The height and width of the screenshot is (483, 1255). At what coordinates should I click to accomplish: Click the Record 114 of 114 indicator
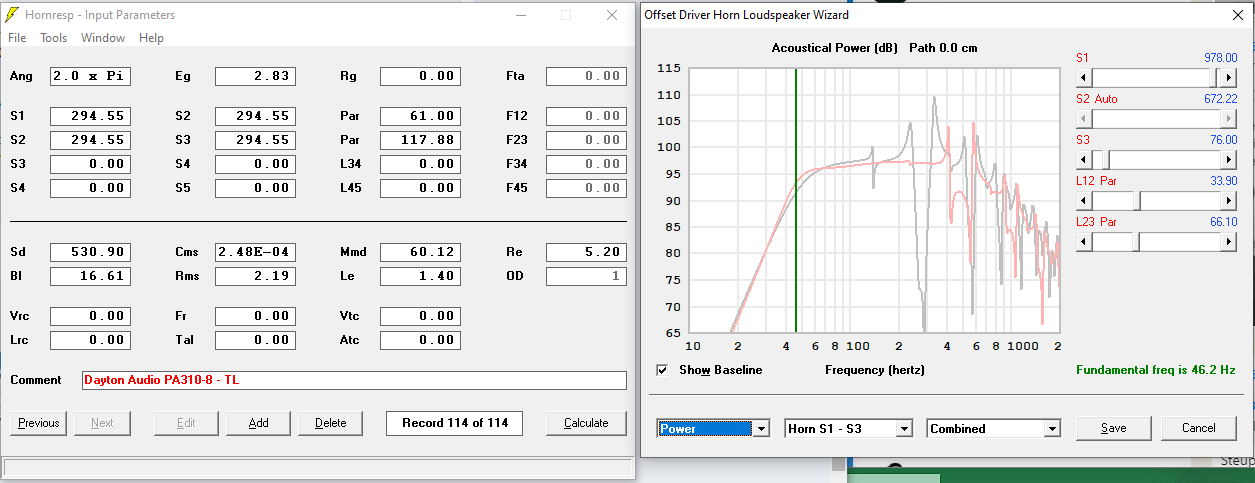click(x=455, y=423)
